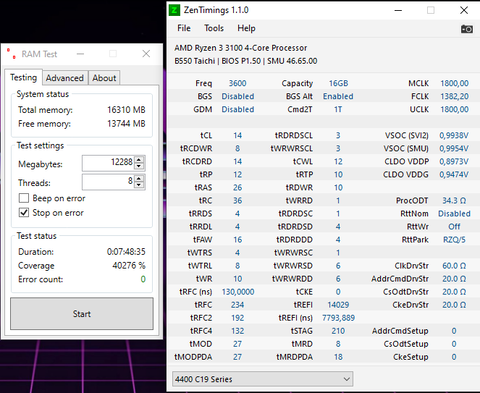Click the RttNom Disabled value
480x393 pixels.
click(454, 213)
